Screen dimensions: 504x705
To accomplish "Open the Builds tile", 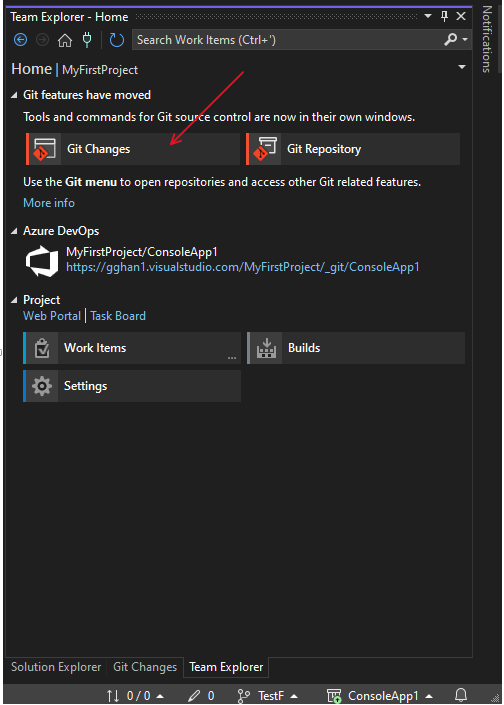I will (356, 348).
